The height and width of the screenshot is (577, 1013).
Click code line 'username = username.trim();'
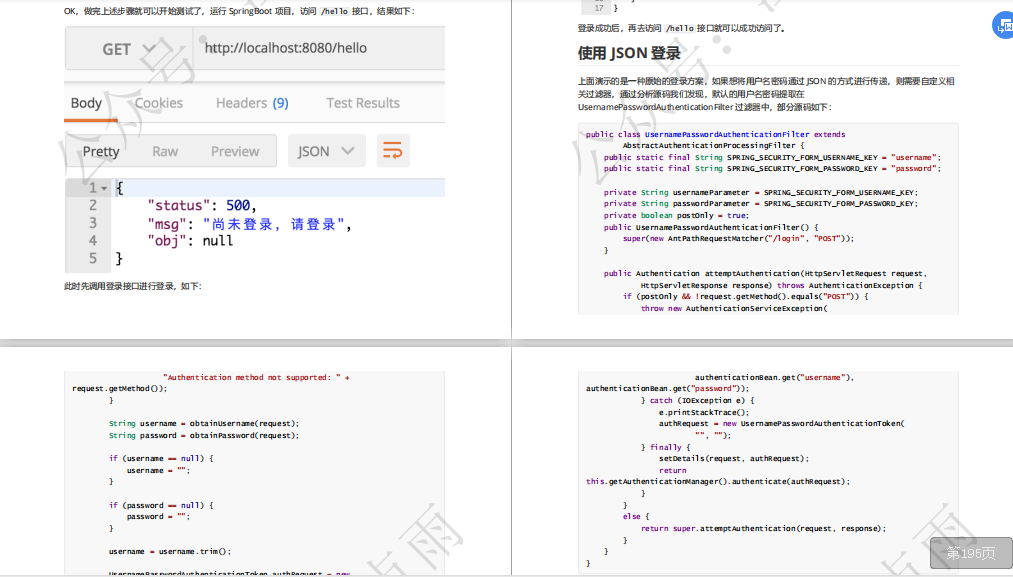[x=169, y=552]
